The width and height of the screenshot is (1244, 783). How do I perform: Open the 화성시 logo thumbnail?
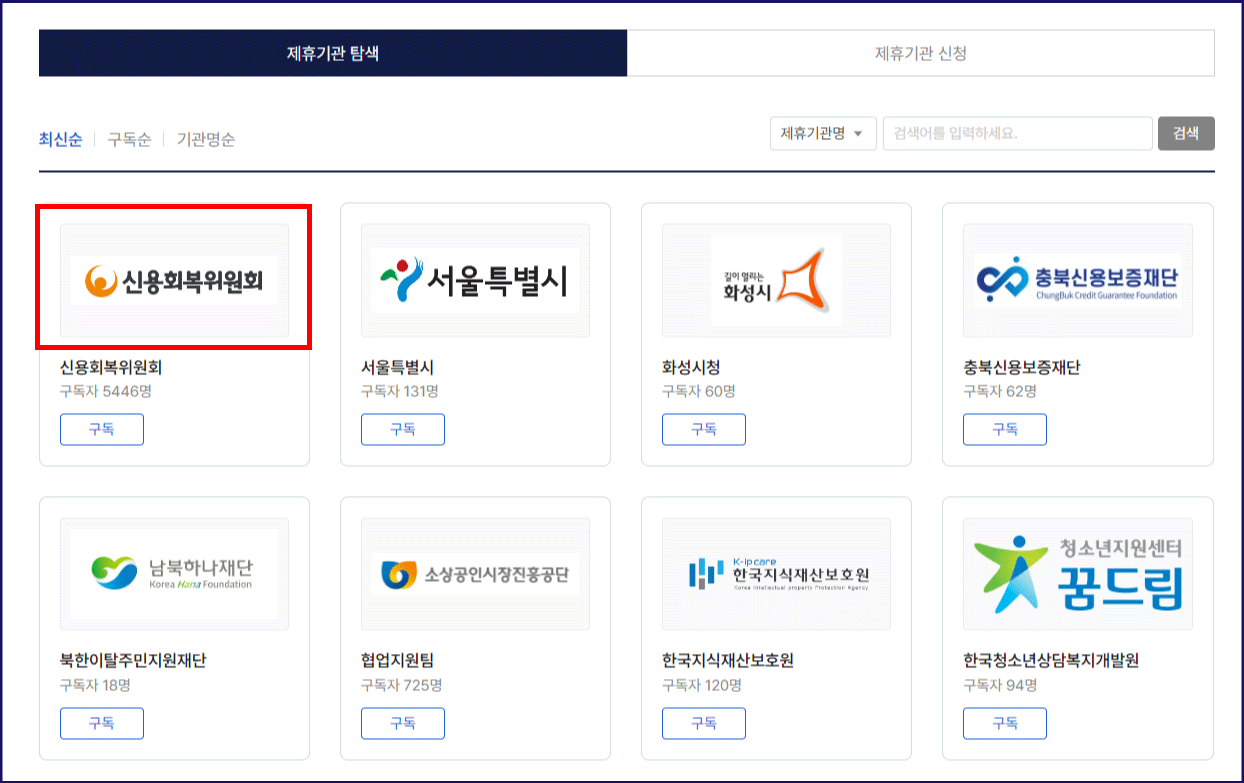coord(776,280)
